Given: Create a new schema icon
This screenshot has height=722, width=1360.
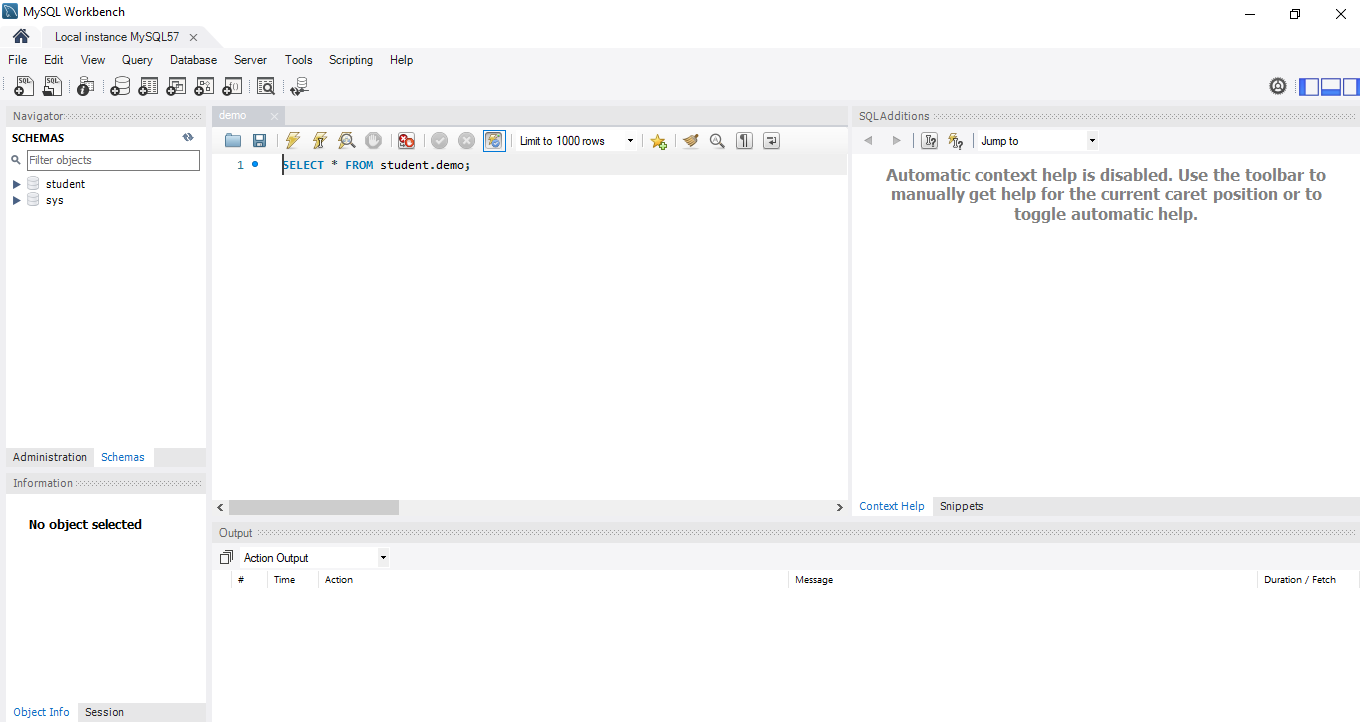Looking at the screenshot, I should click(120, 87).
